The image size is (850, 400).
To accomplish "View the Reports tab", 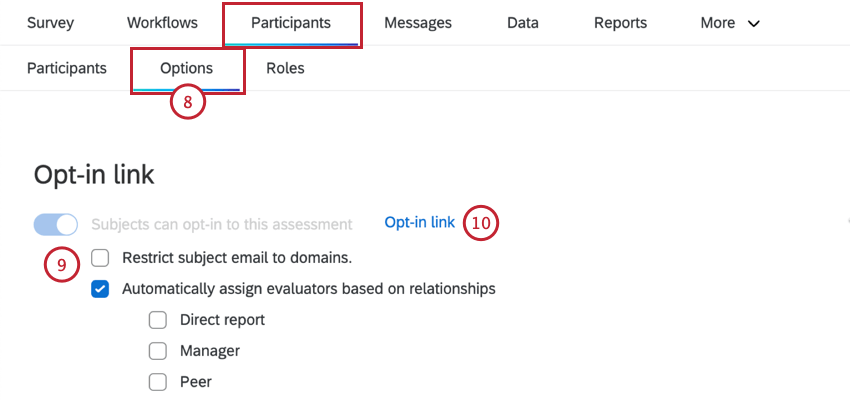I will 620,23.
